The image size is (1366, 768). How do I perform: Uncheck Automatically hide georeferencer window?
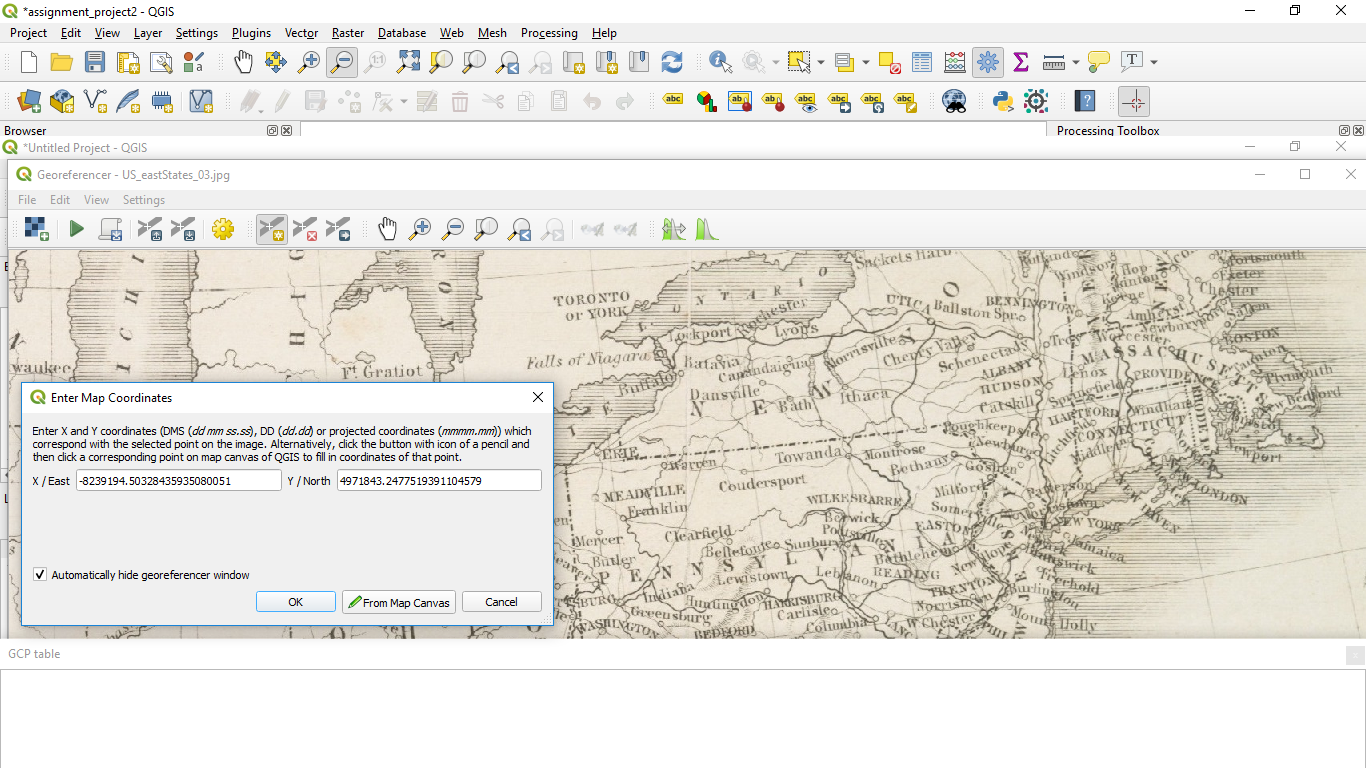click(40, 575)
